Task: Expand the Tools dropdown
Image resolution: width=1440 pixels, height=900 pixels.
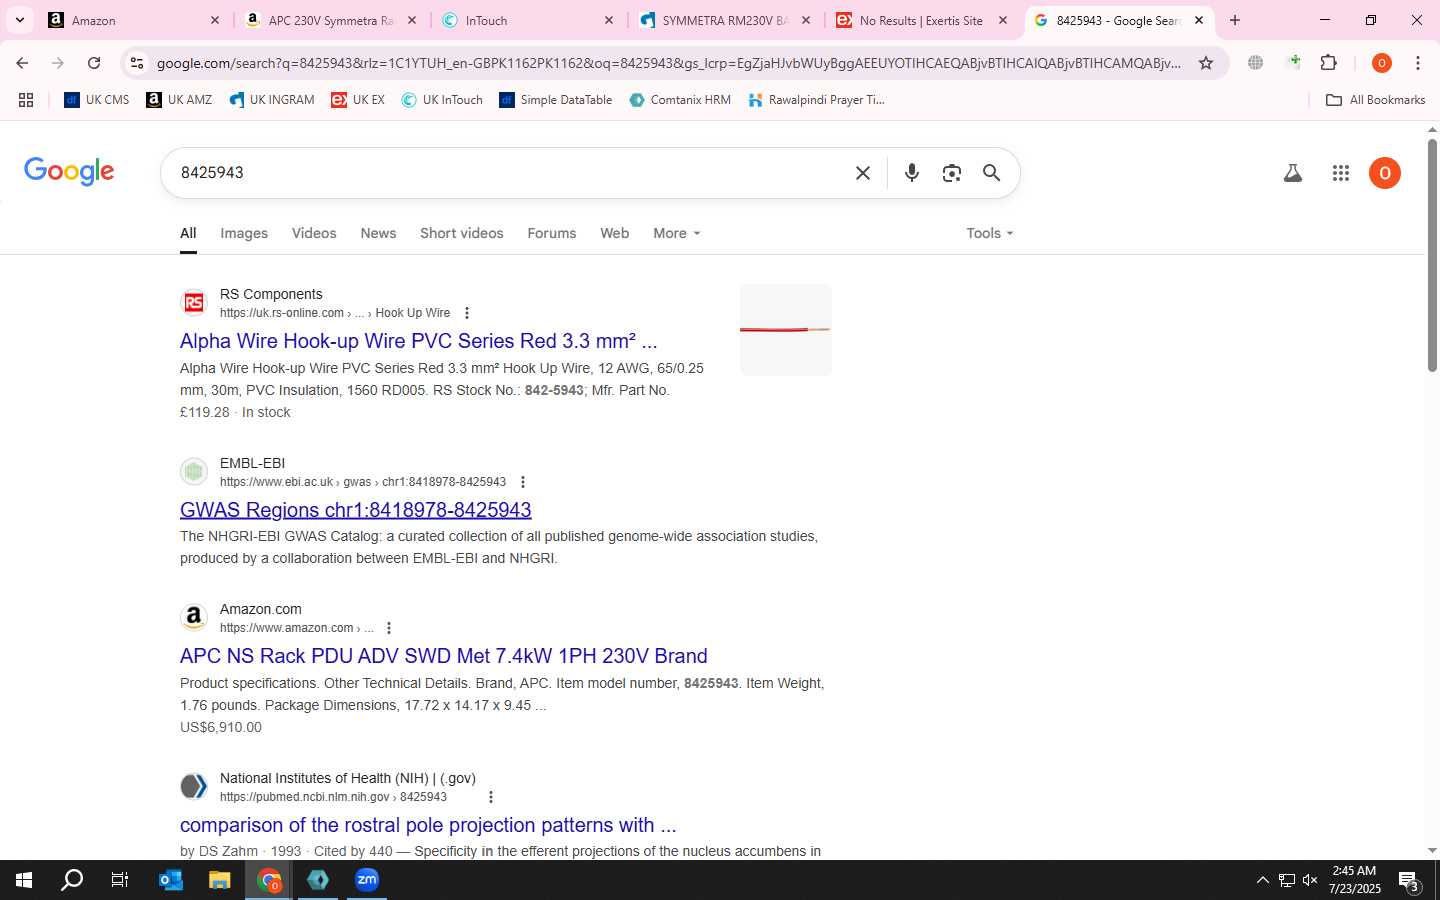Action: [990, 233]
